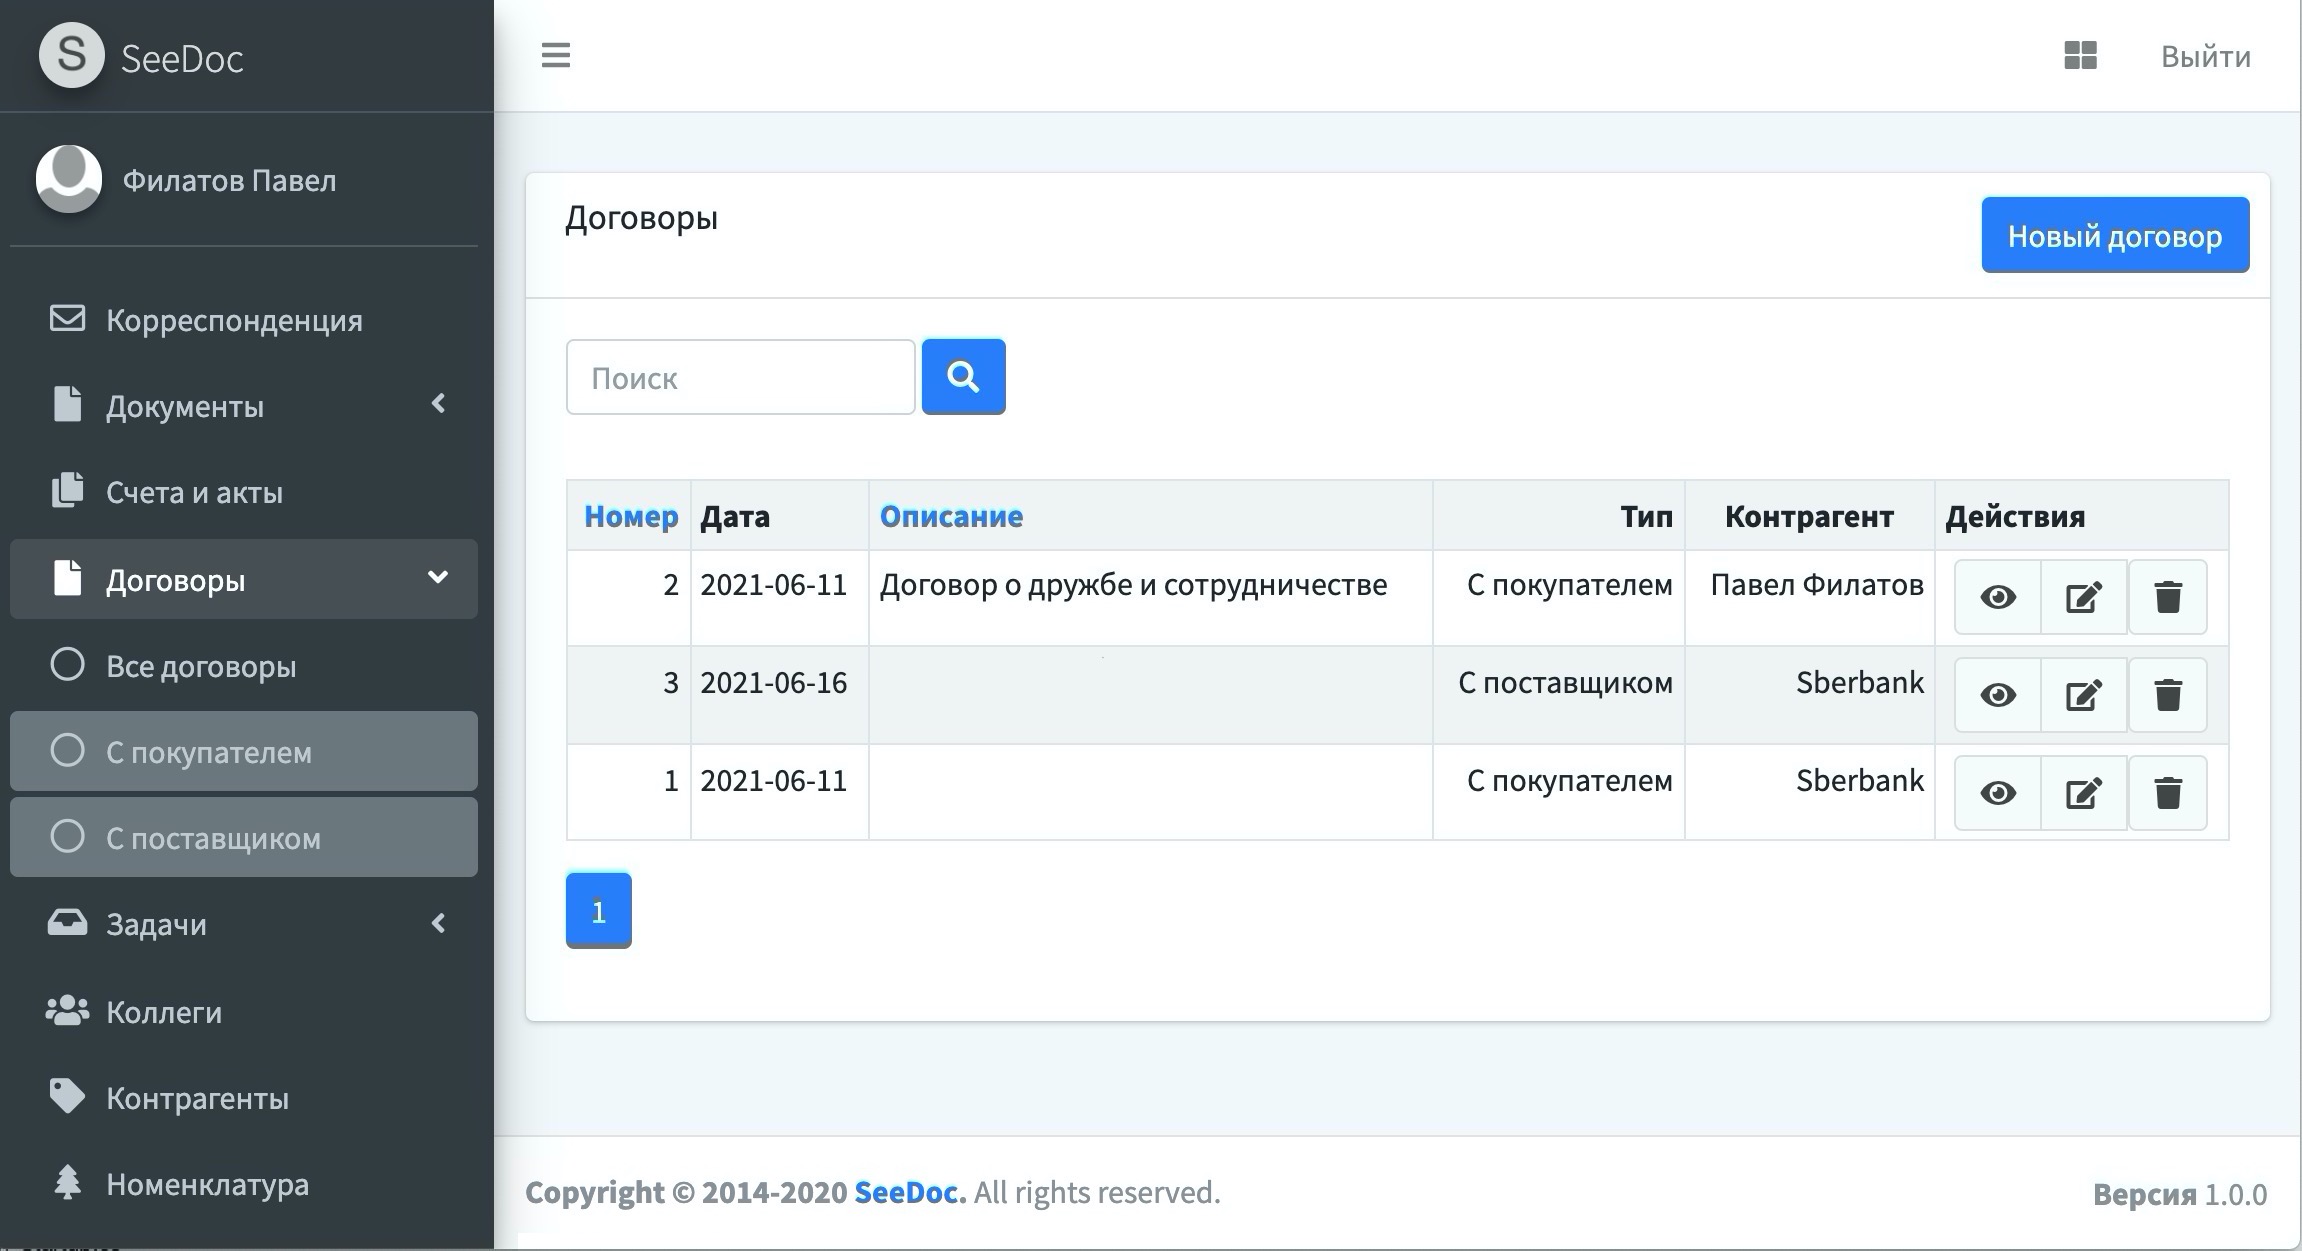The width and height of the screenshot is (2302, 1251).
Task: Go to pagination page 1
Action: pyautogui.click(x=598, y=910)
